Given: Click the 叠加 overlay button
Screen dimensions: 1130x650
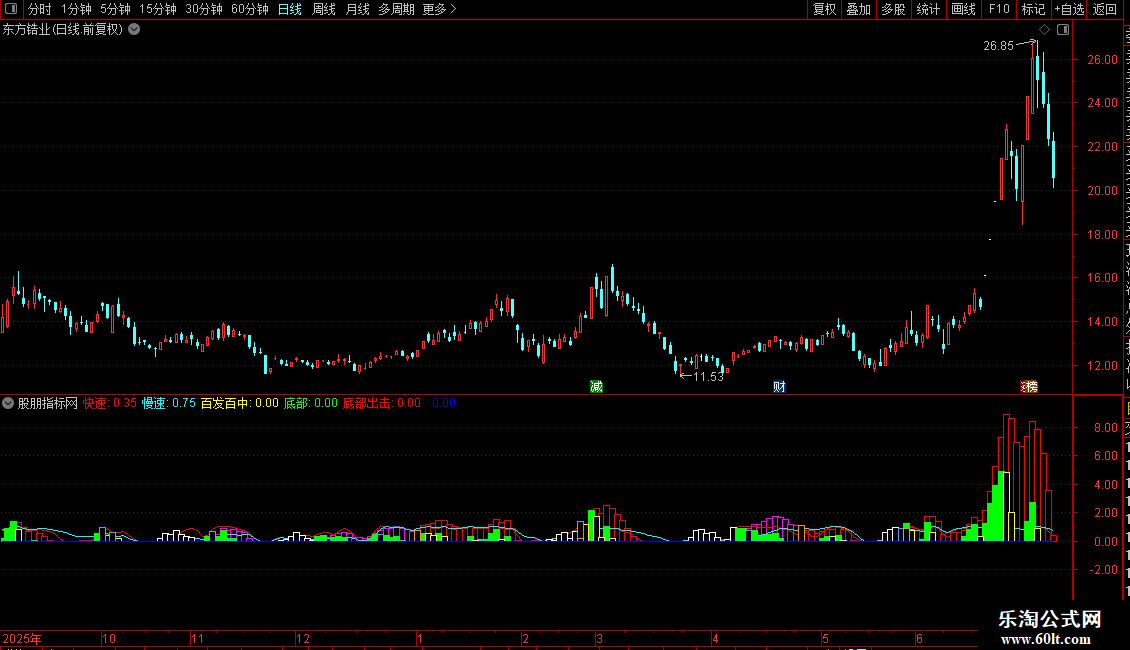Looking at the screenshot, I should point(859,9).
